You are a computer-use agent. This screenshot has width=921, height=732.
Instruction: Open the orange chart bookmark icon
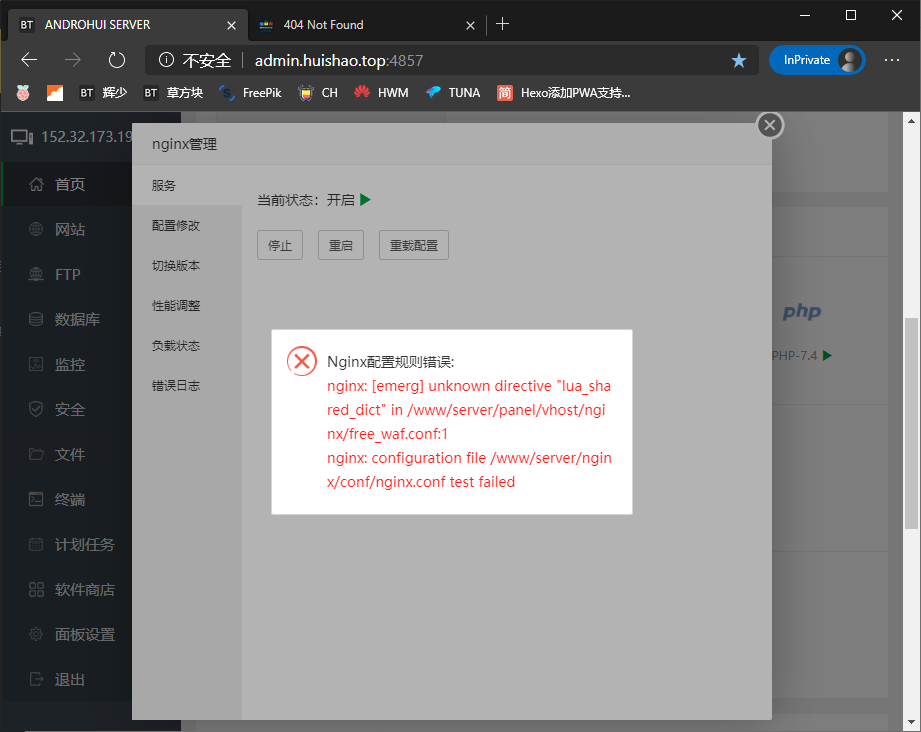click(x=55, y=93)
